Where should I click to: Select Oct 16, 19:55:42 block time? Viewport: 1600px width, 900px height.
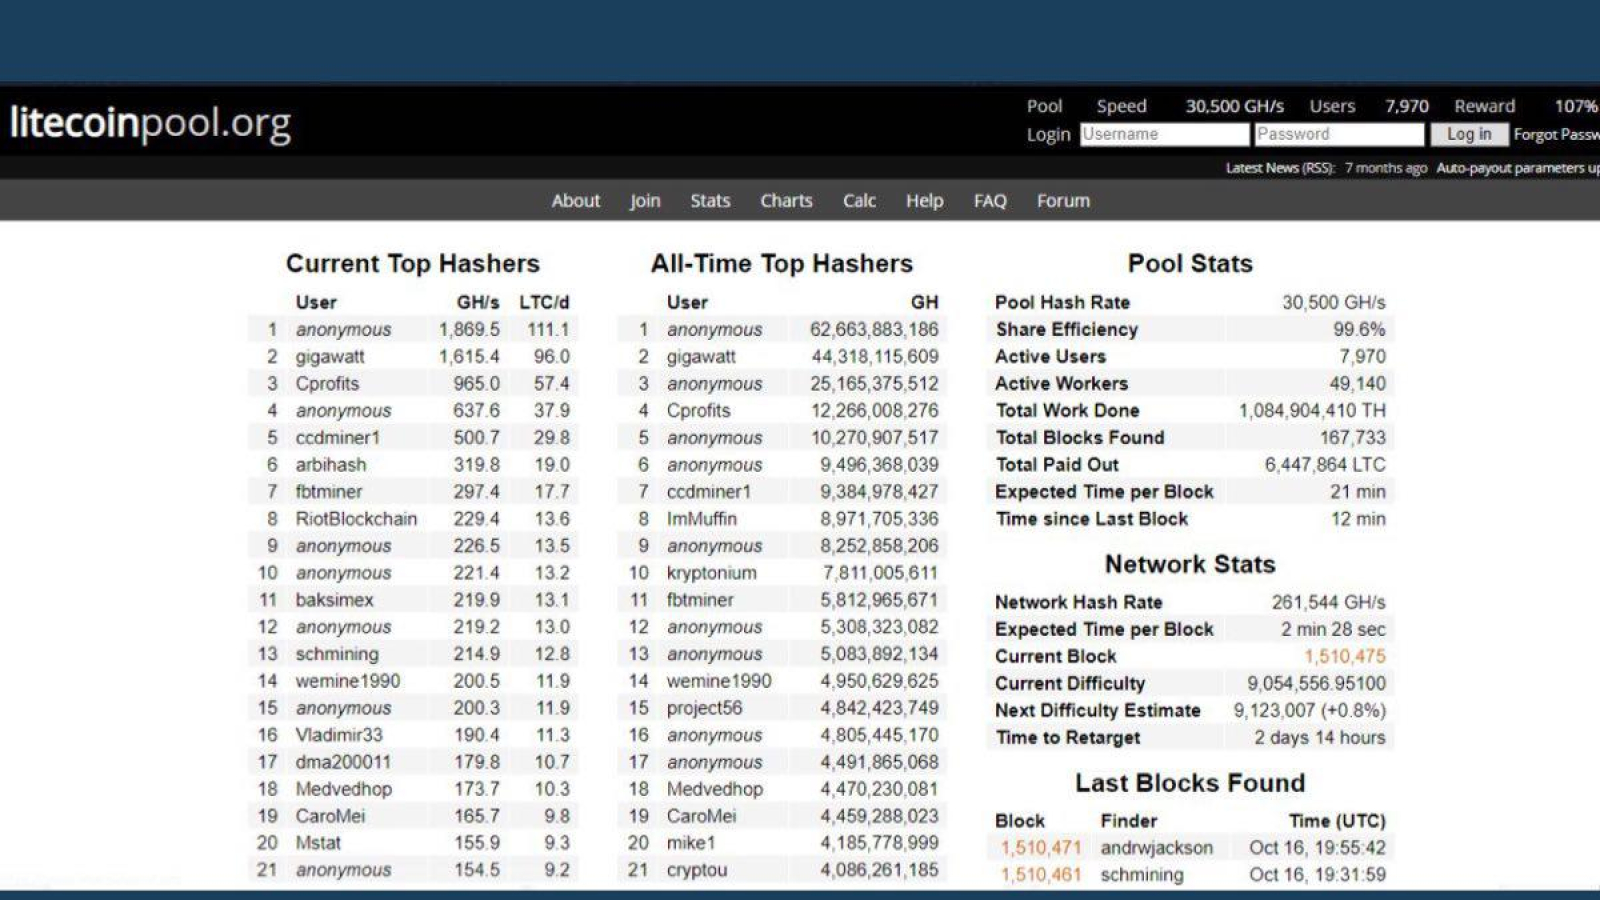pos(1317,848)
